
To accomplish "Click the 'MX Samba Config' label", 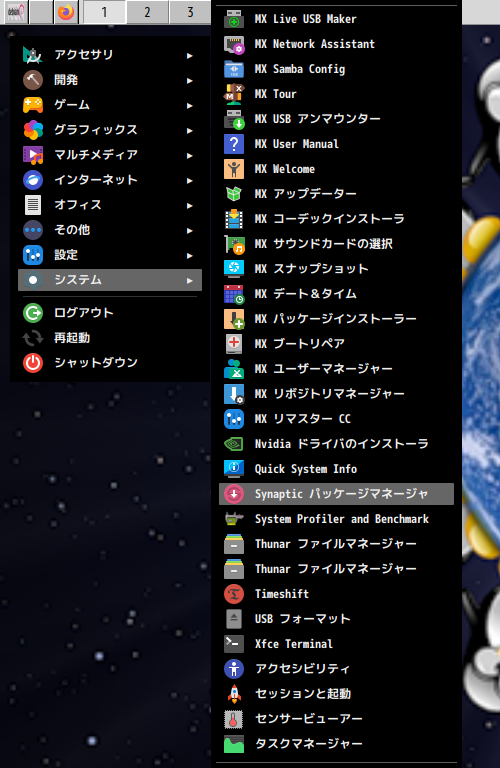I will pyautogui.click(x=300, y=69).
